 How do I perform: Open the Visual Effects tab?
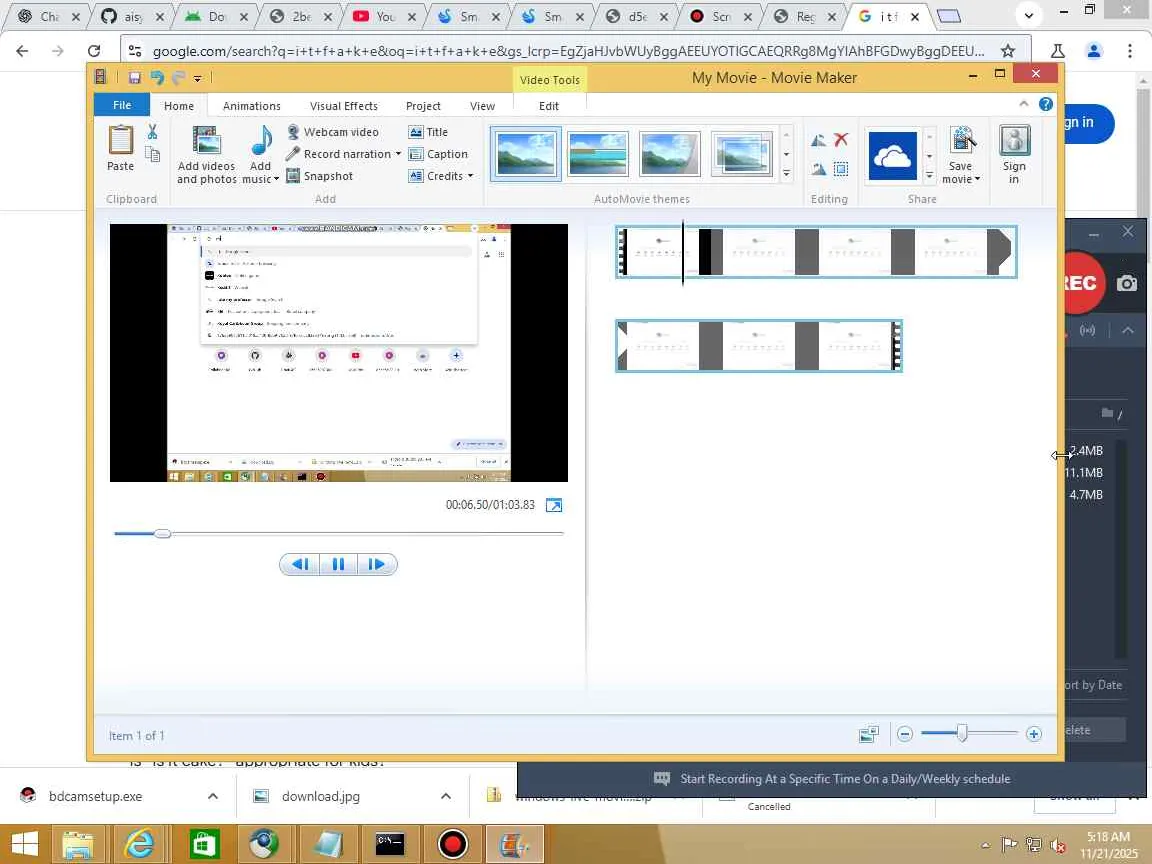tap(344, 106)
